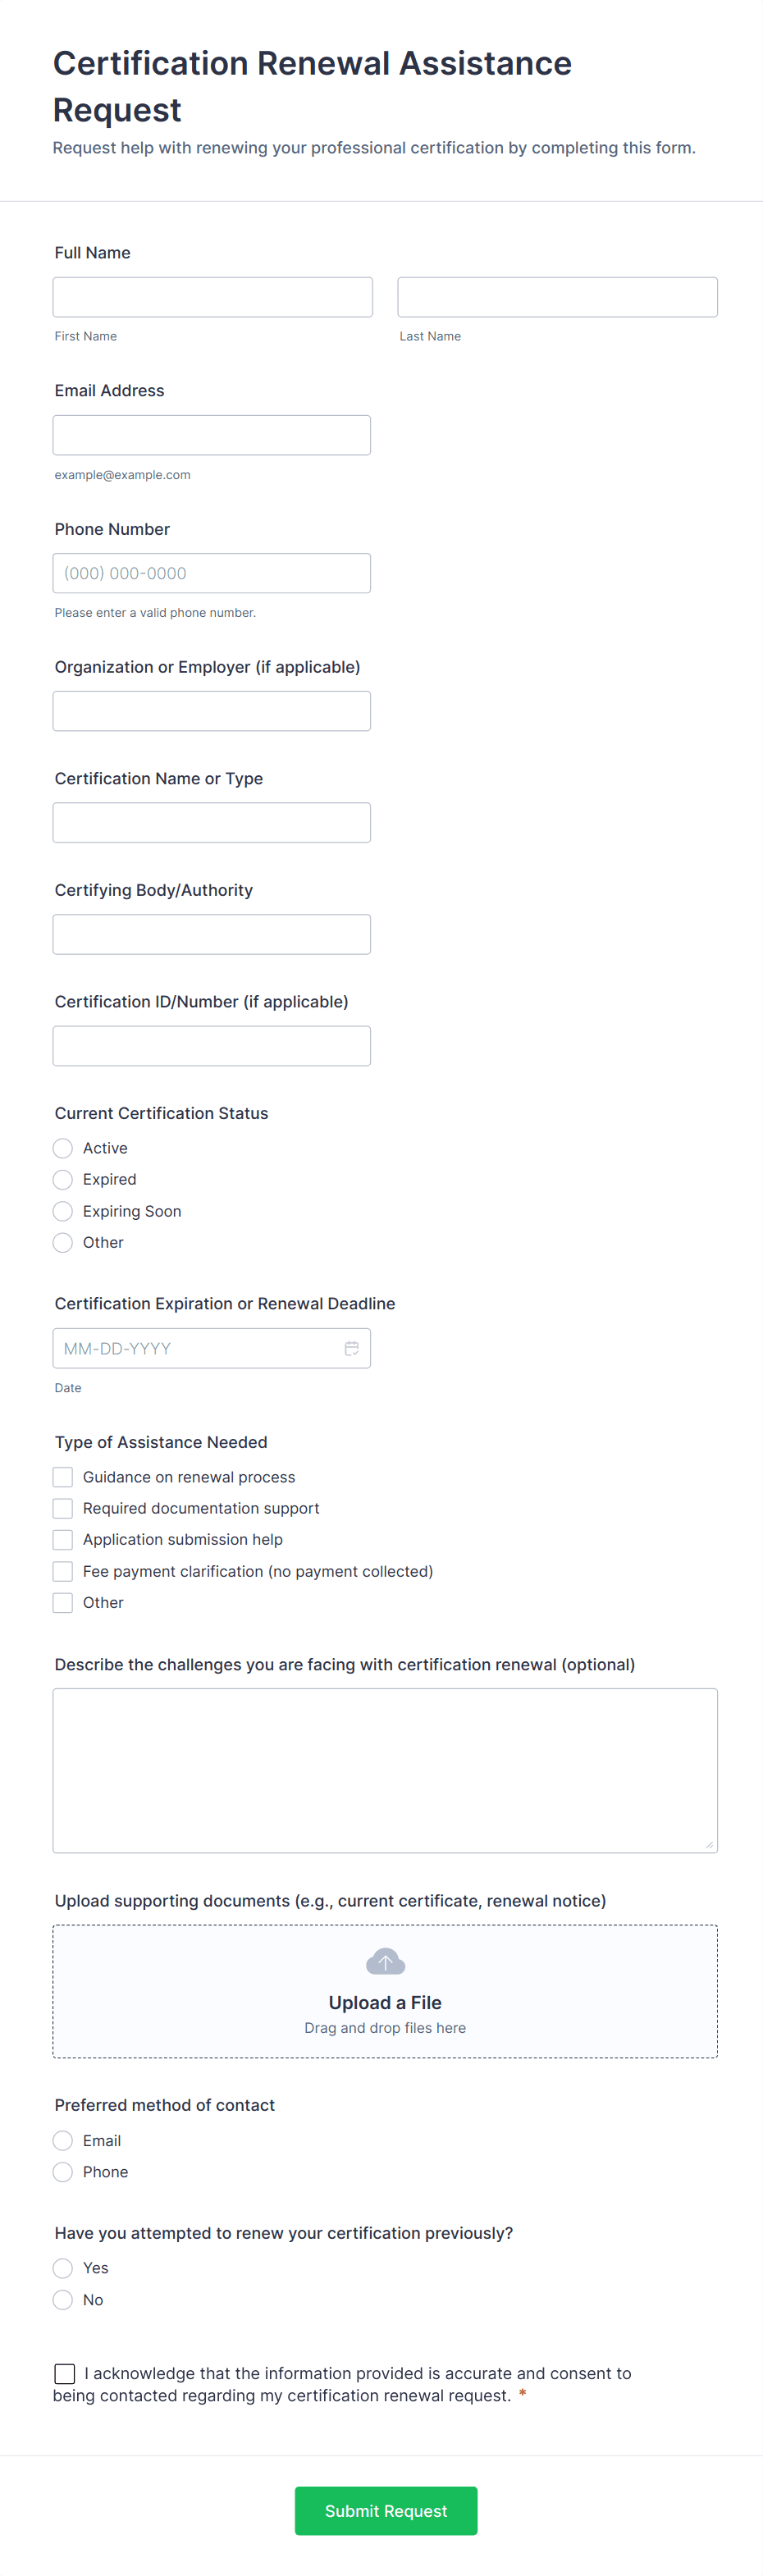Select the Active certification status
763x2576 pixels.
(x=62, y=1148)
